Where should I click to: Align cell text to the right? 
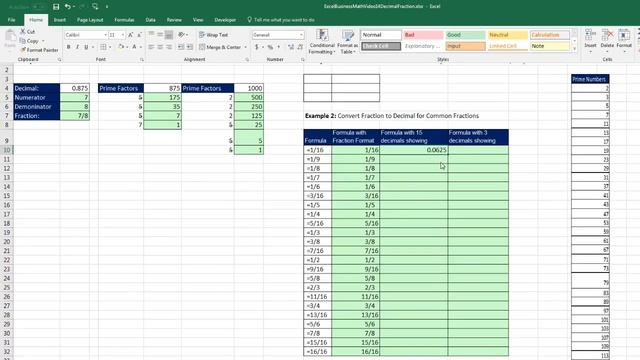click(169, 47)
